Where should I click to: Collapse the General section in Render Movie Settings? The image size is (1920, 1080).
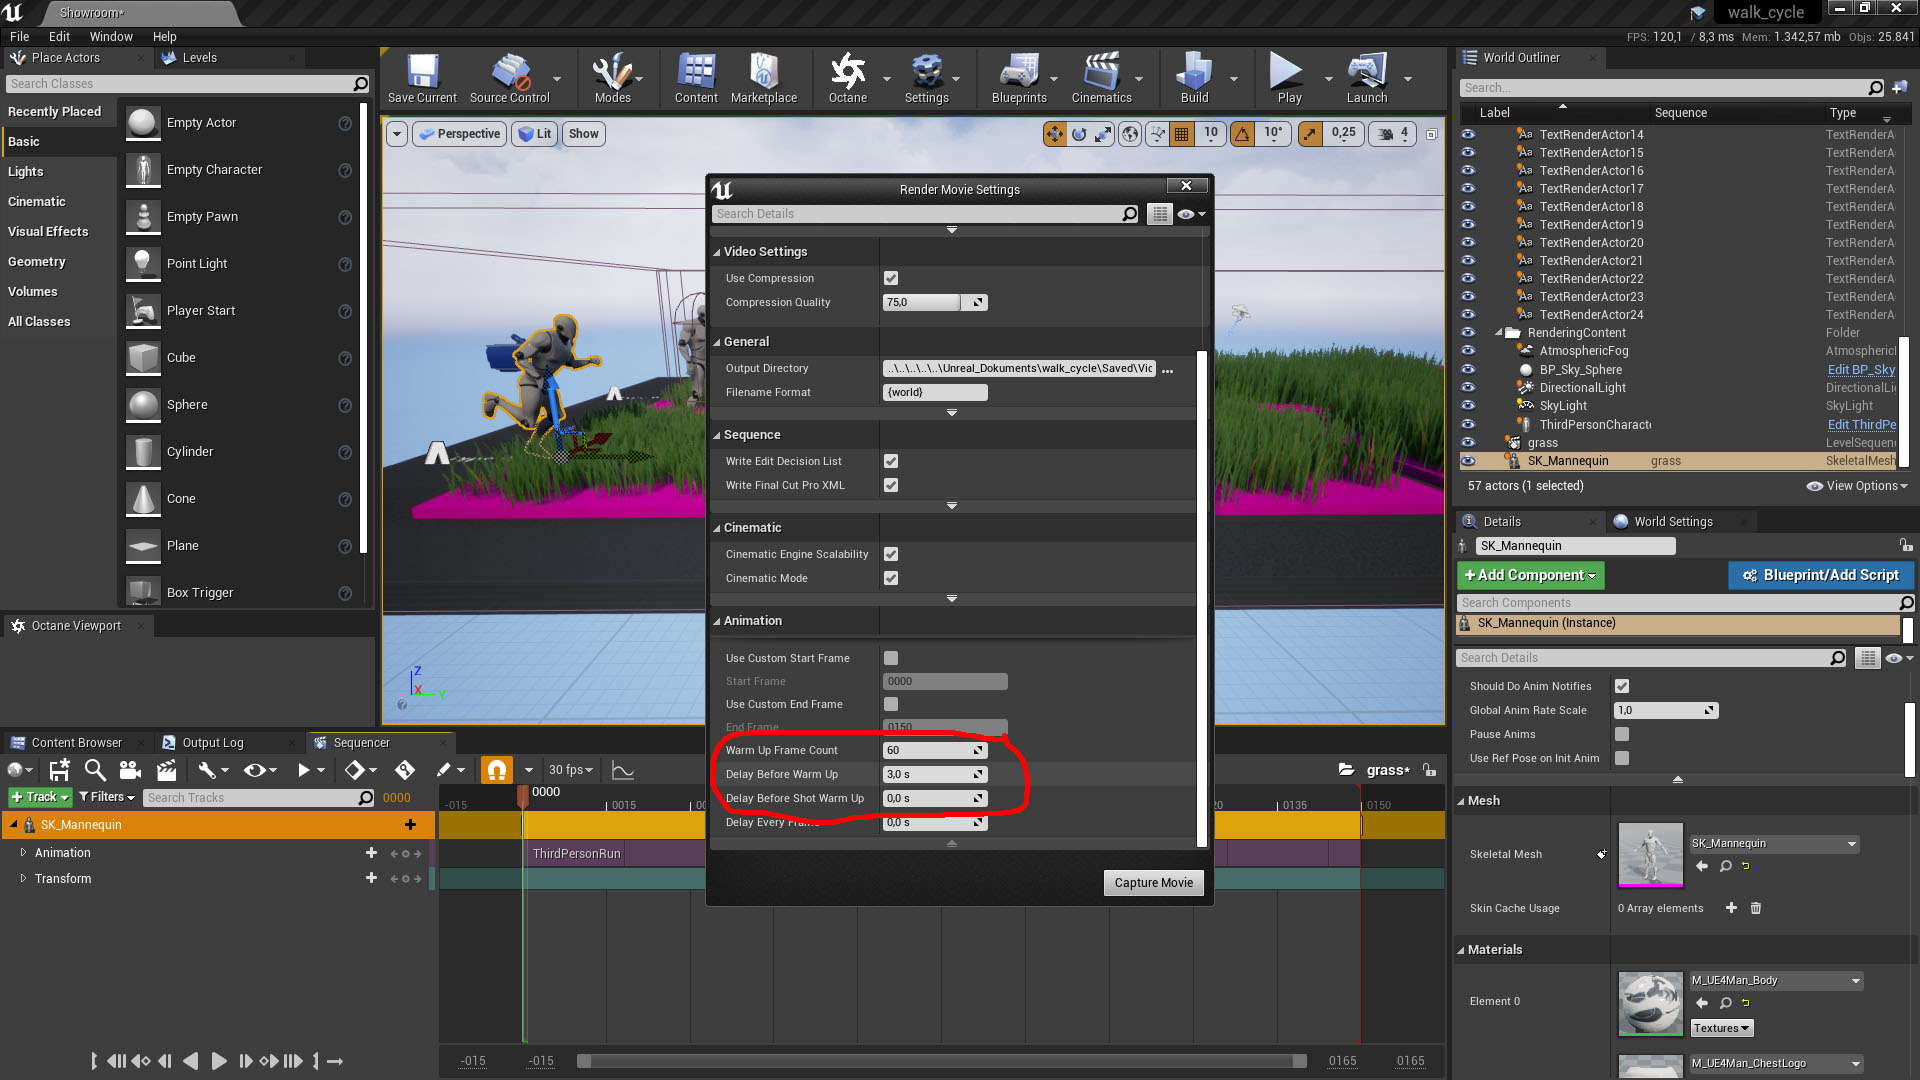pyautogui.click(x=717, y=342)
